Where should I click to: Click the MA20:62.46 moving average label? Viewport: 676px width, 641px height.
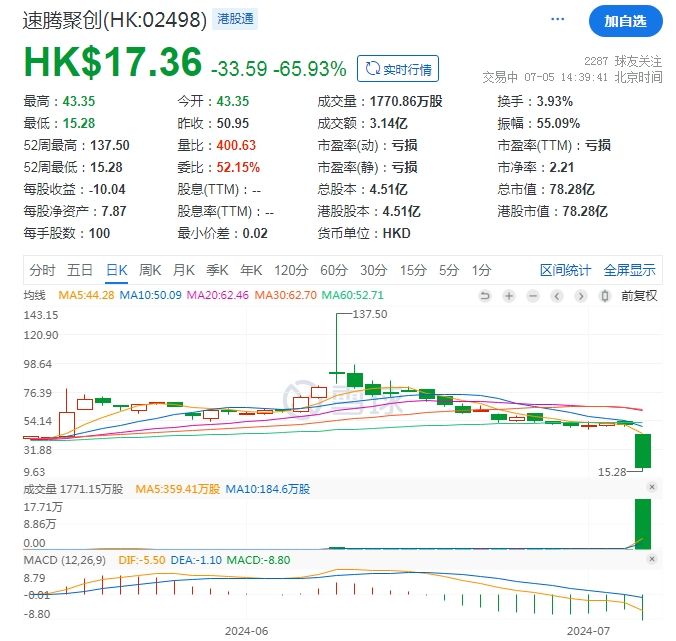[x=218, y=295]
